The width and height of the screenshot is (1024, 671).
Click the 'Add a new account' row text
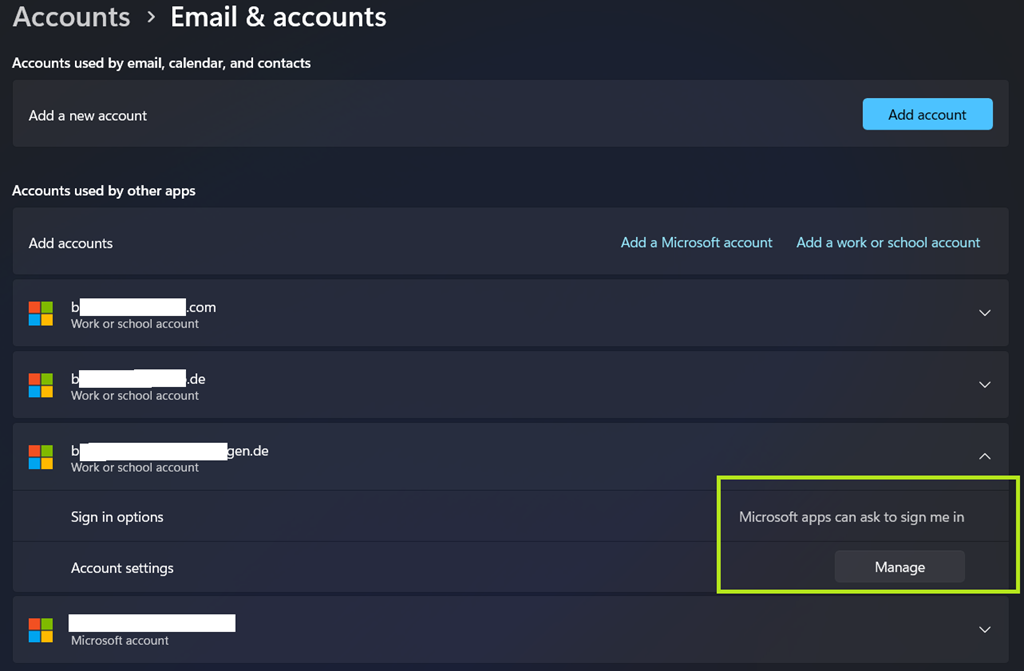click(x=88, y=116)
